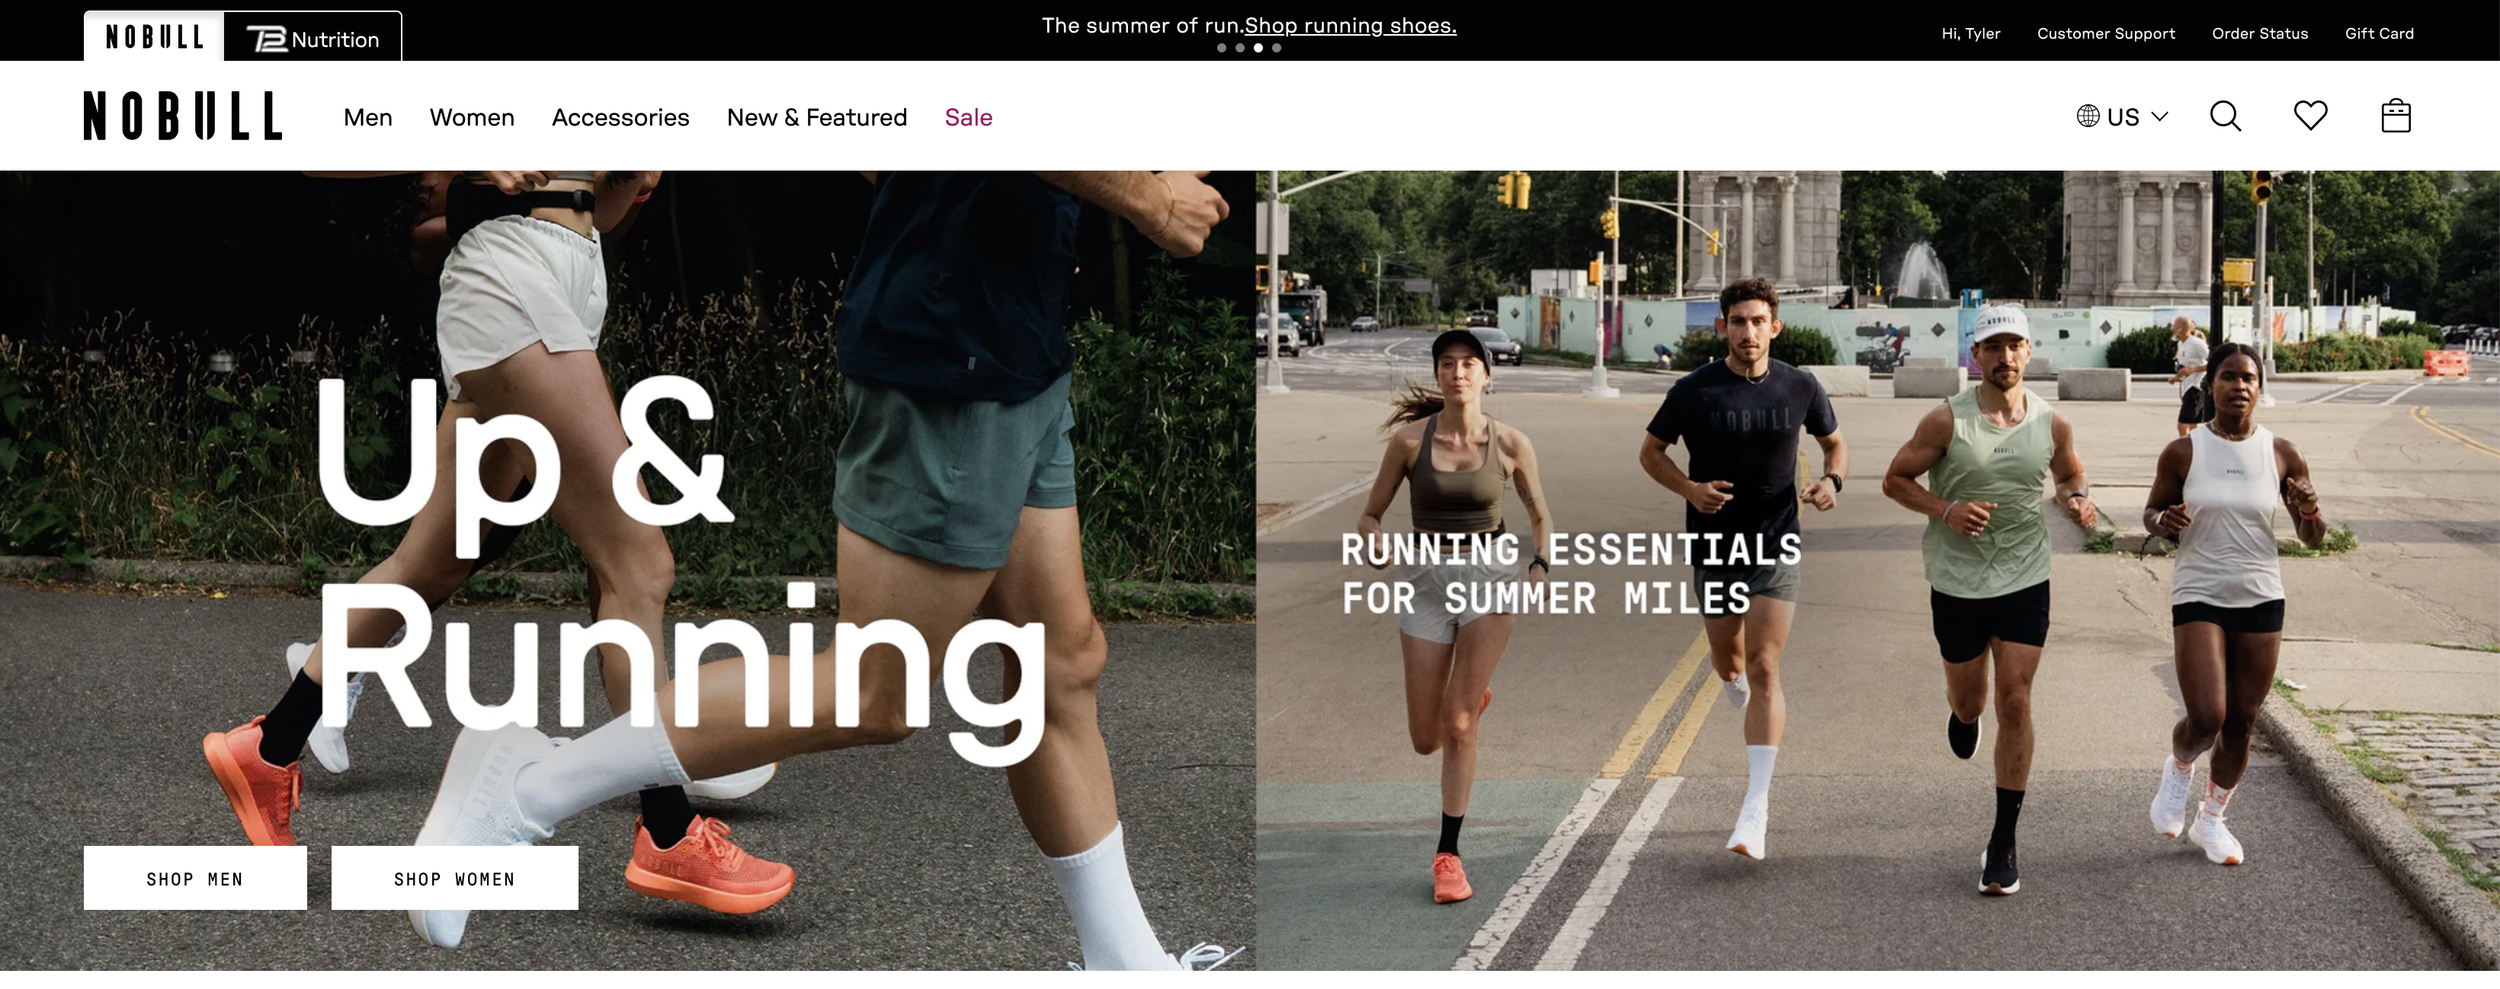
Task: Select the first announcement carousel dot
Action: 1221,48
